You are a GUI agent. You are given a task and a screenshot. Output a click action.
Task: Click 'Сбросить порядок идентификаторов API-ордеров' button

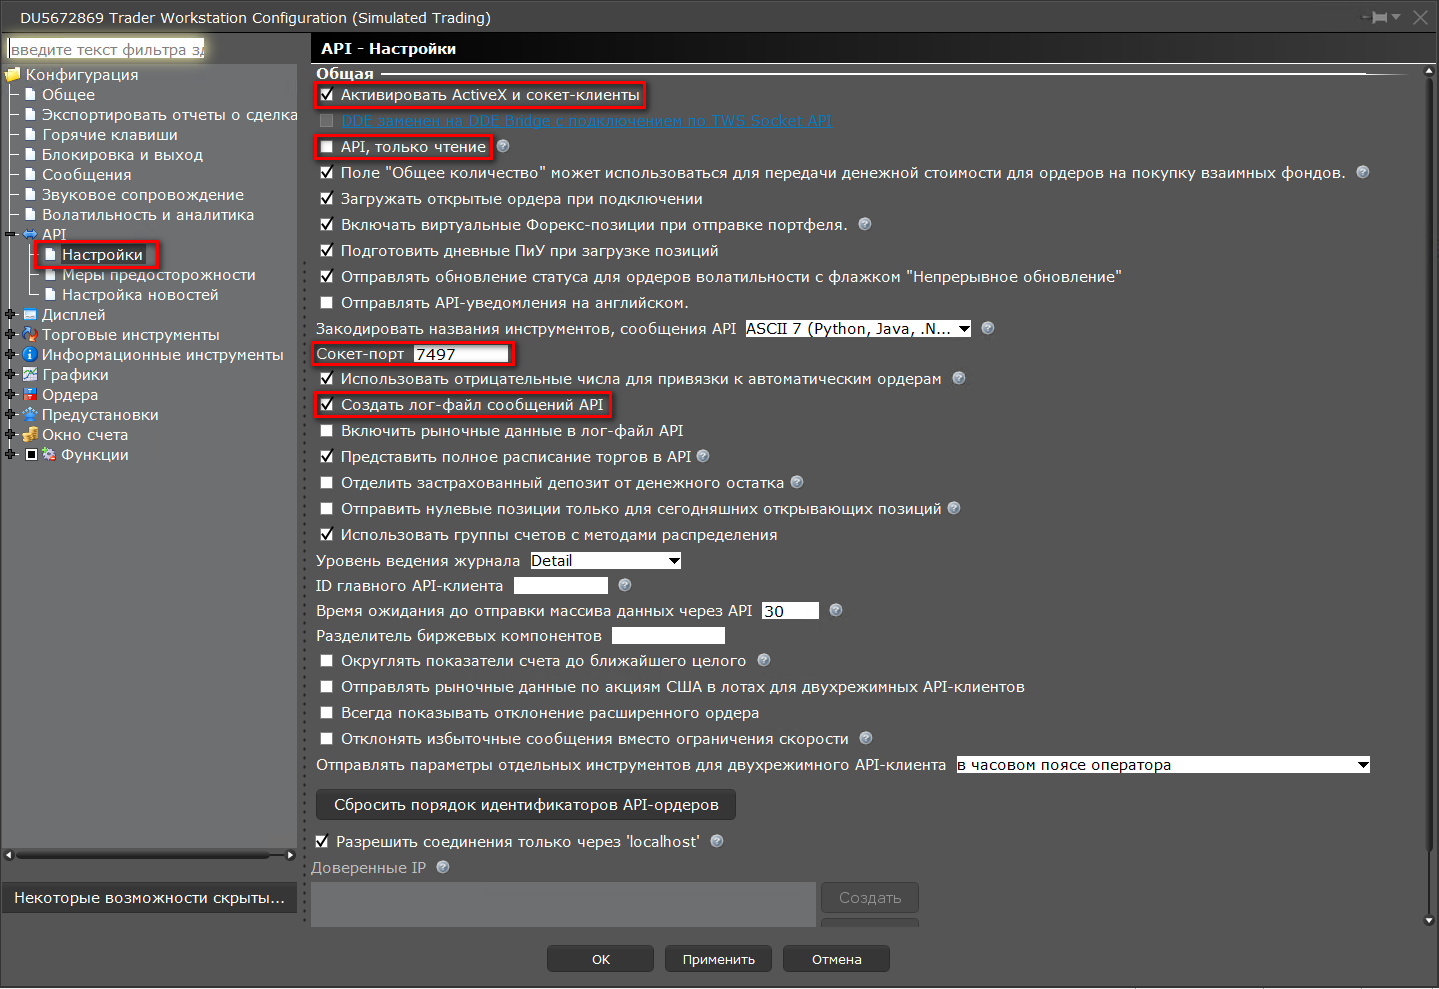coord(526,805)
